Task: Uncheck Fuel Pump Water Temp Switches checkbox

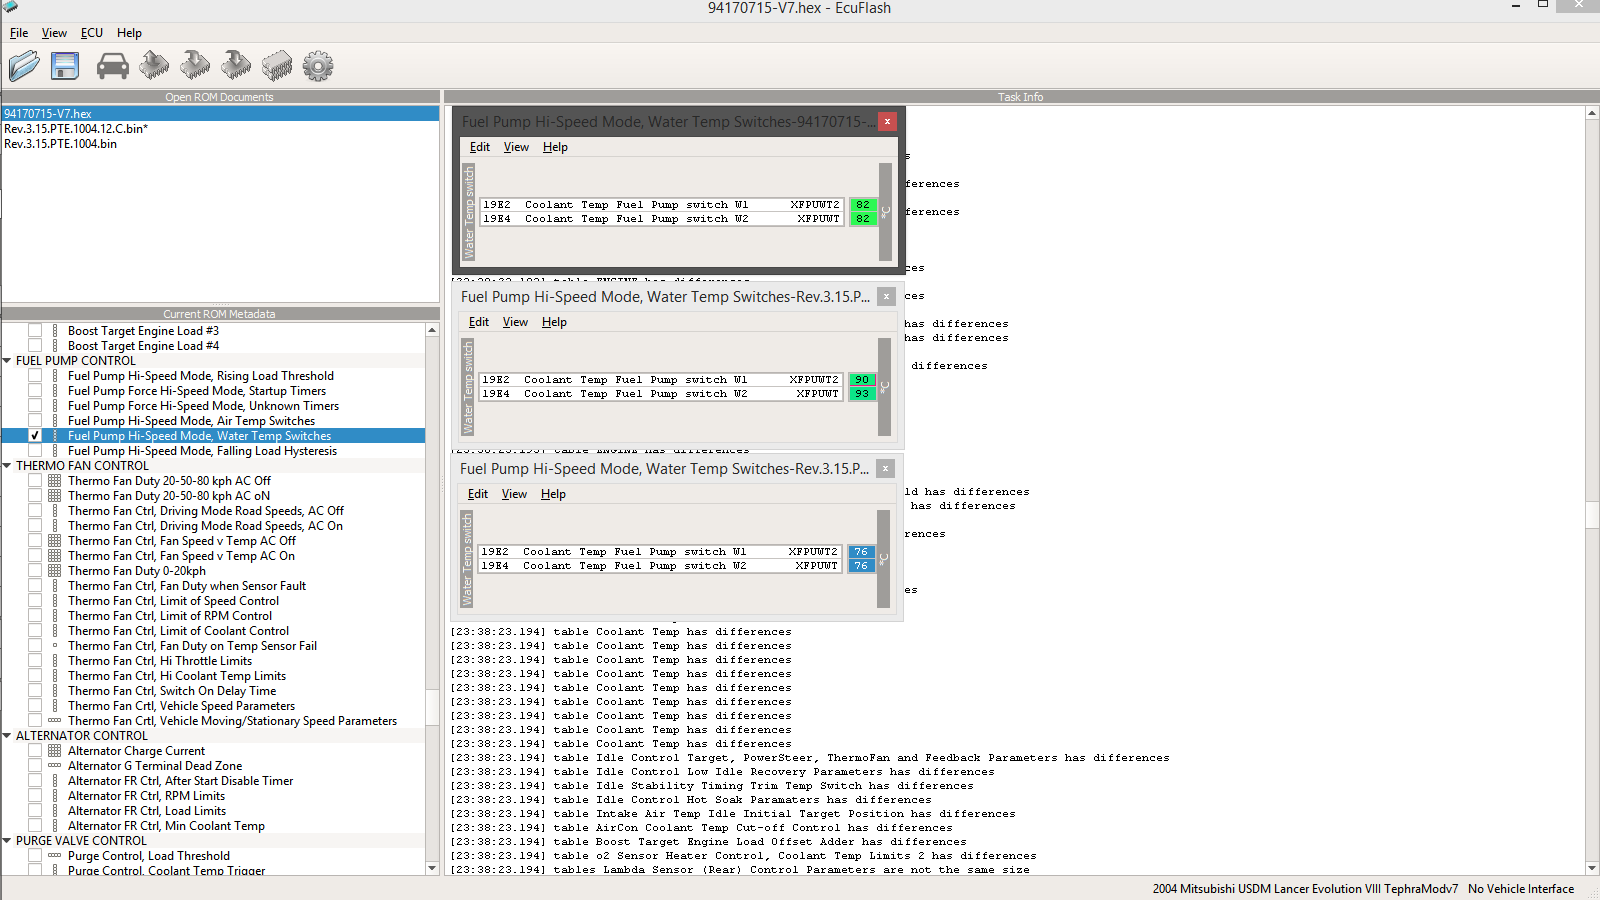Action: click(35, 436)
